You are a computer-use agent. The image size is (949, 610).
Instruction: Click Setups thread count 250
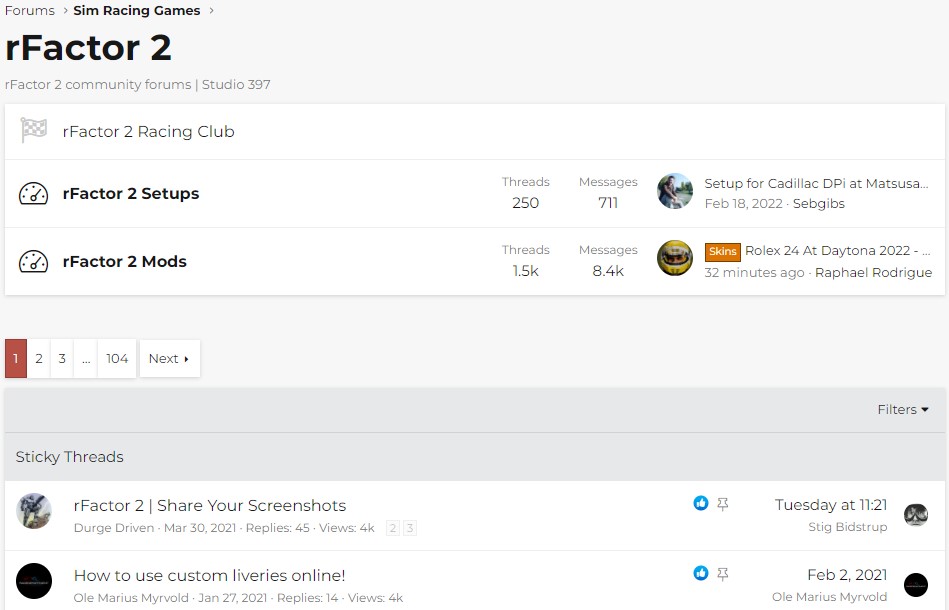(525, 203)
